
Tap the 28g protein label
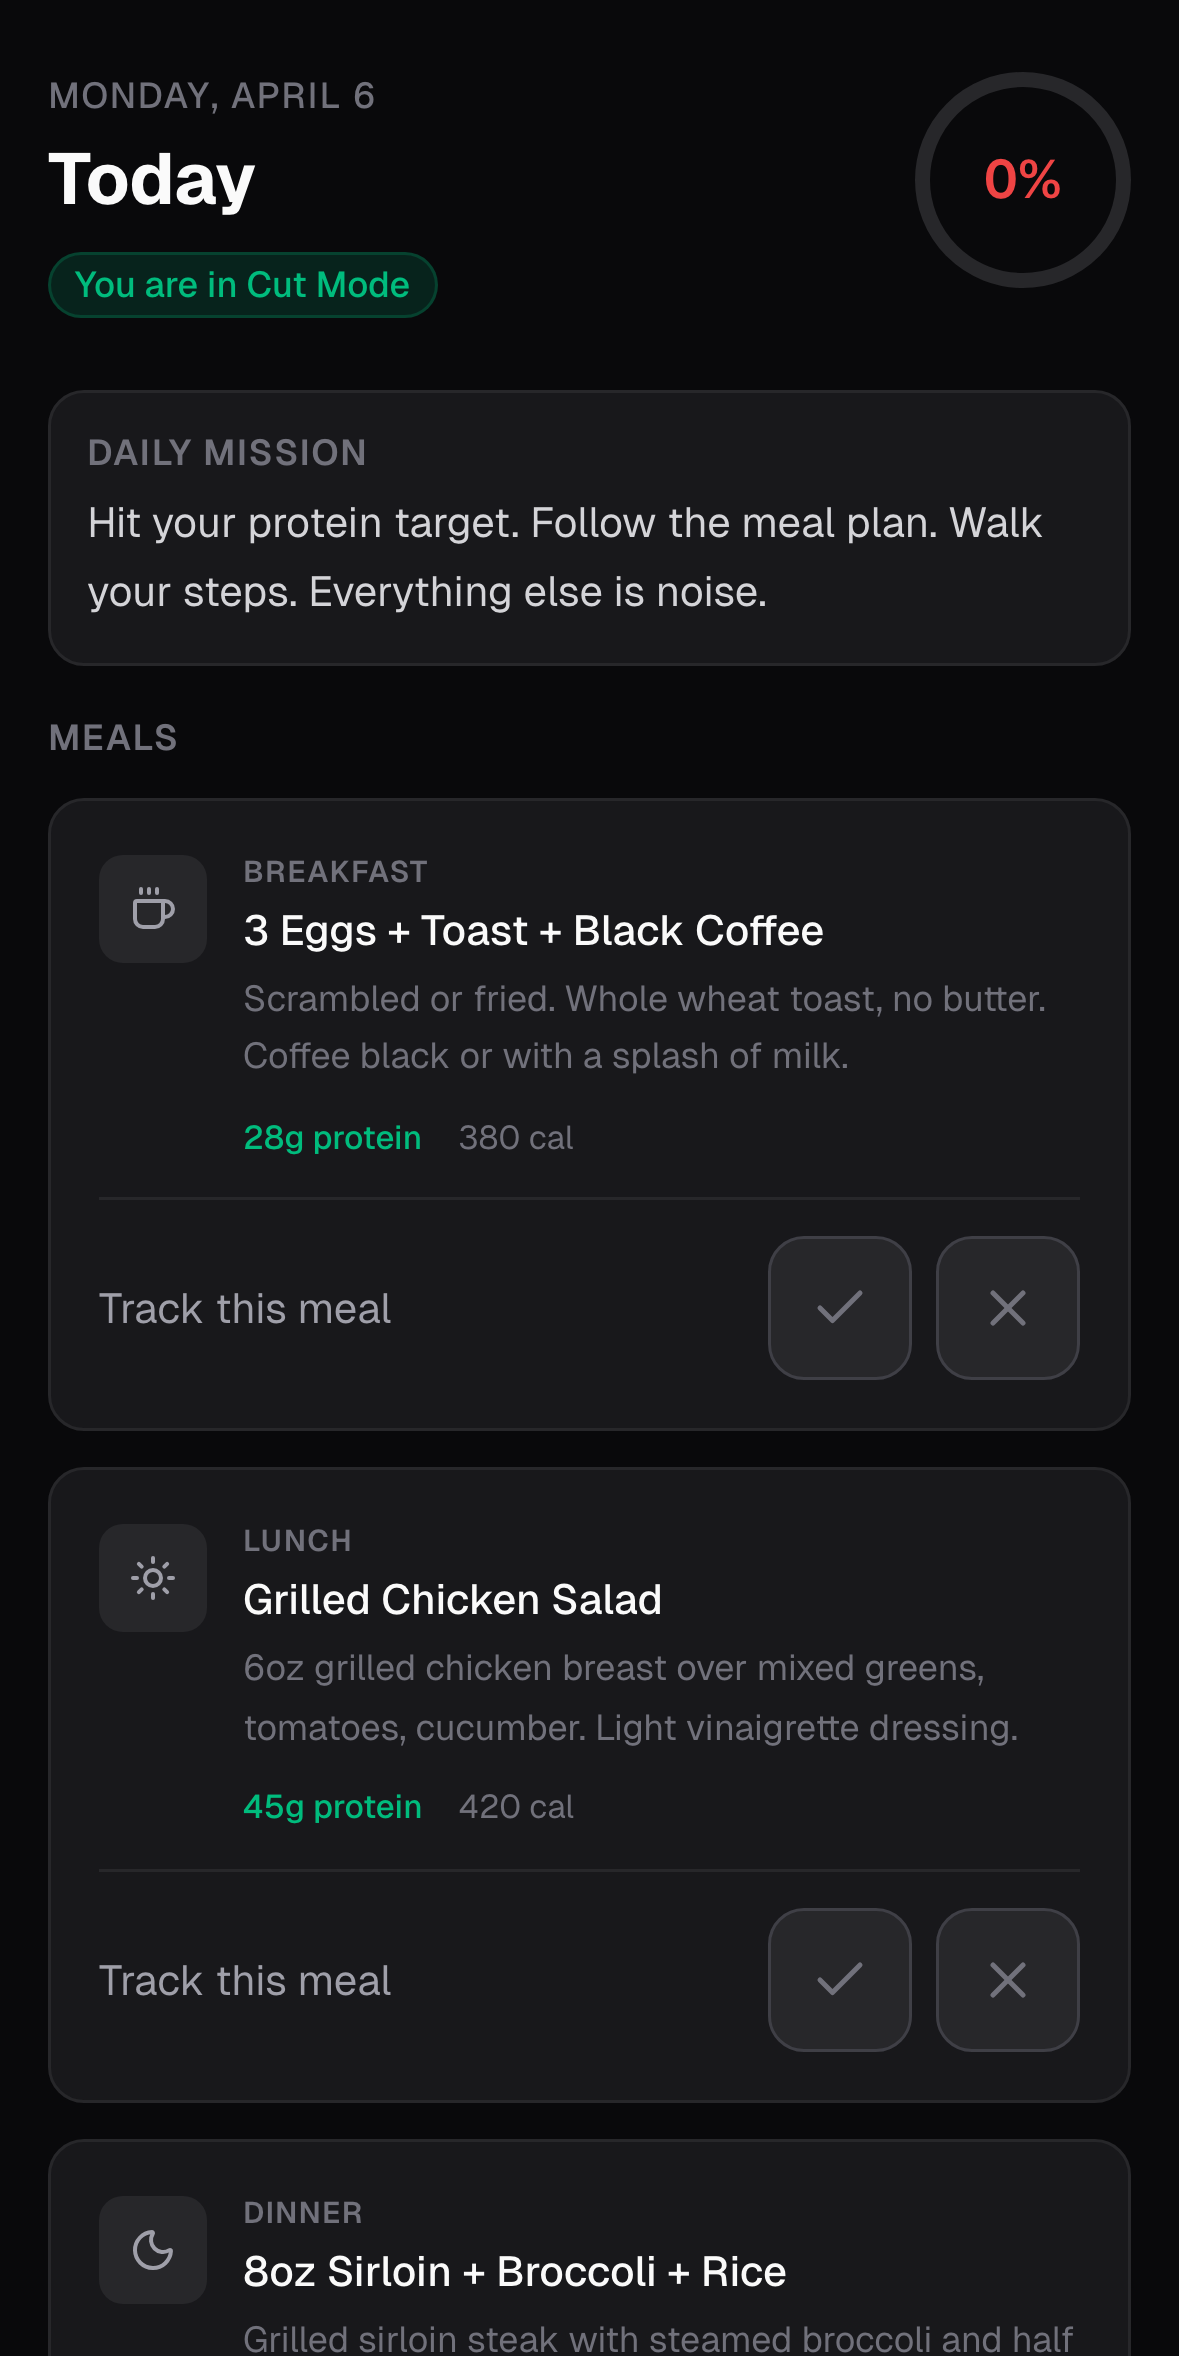point(332,1138)
